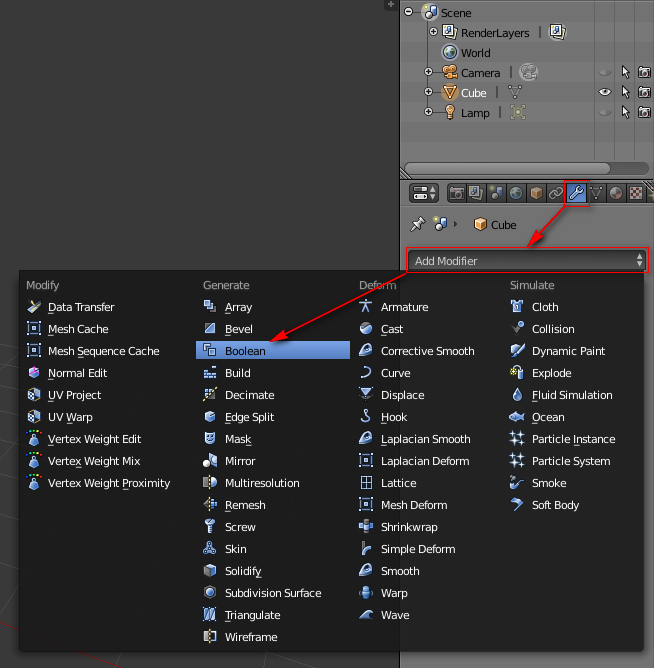
Task: Toggle Camera selectability cursor icon
Action: [625, 72]
